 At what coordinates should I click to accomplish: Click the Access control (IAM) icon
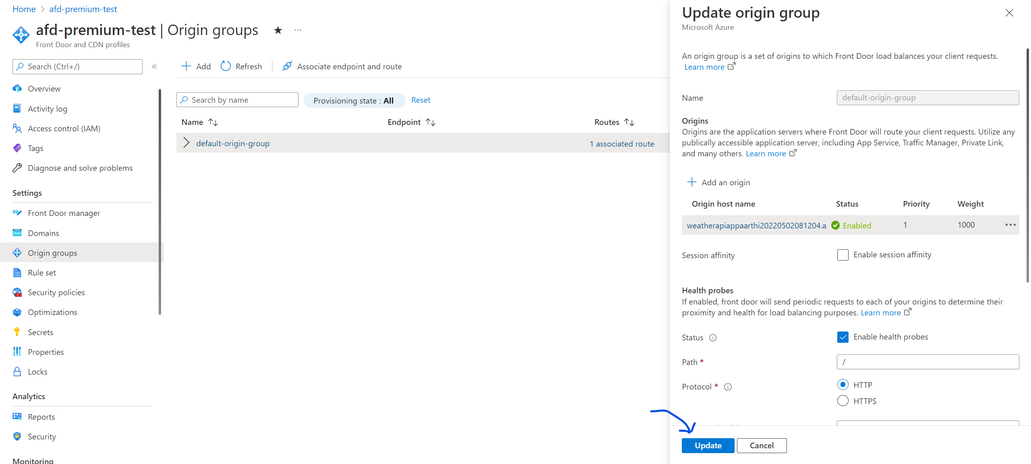[18, 128]
